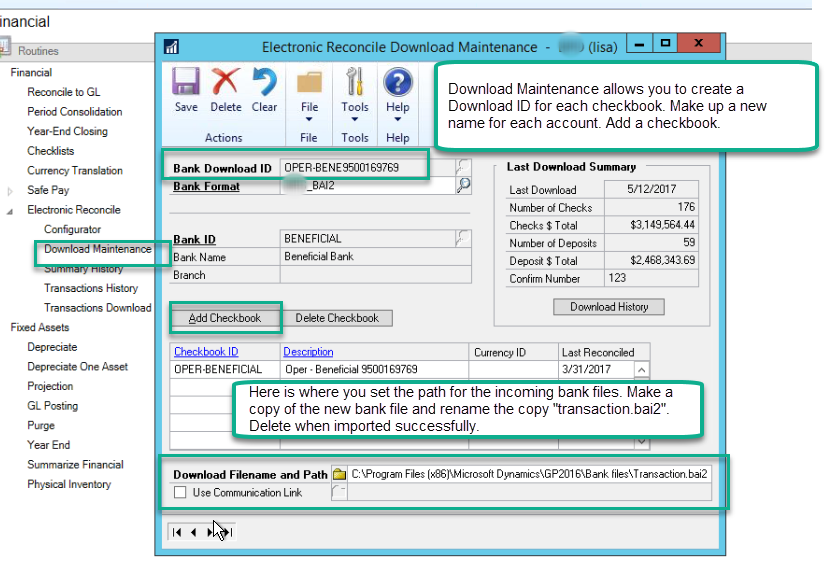Click the BENEFICIAL Bank ID field
Screen dimensions: 828x570
point(368,238)
